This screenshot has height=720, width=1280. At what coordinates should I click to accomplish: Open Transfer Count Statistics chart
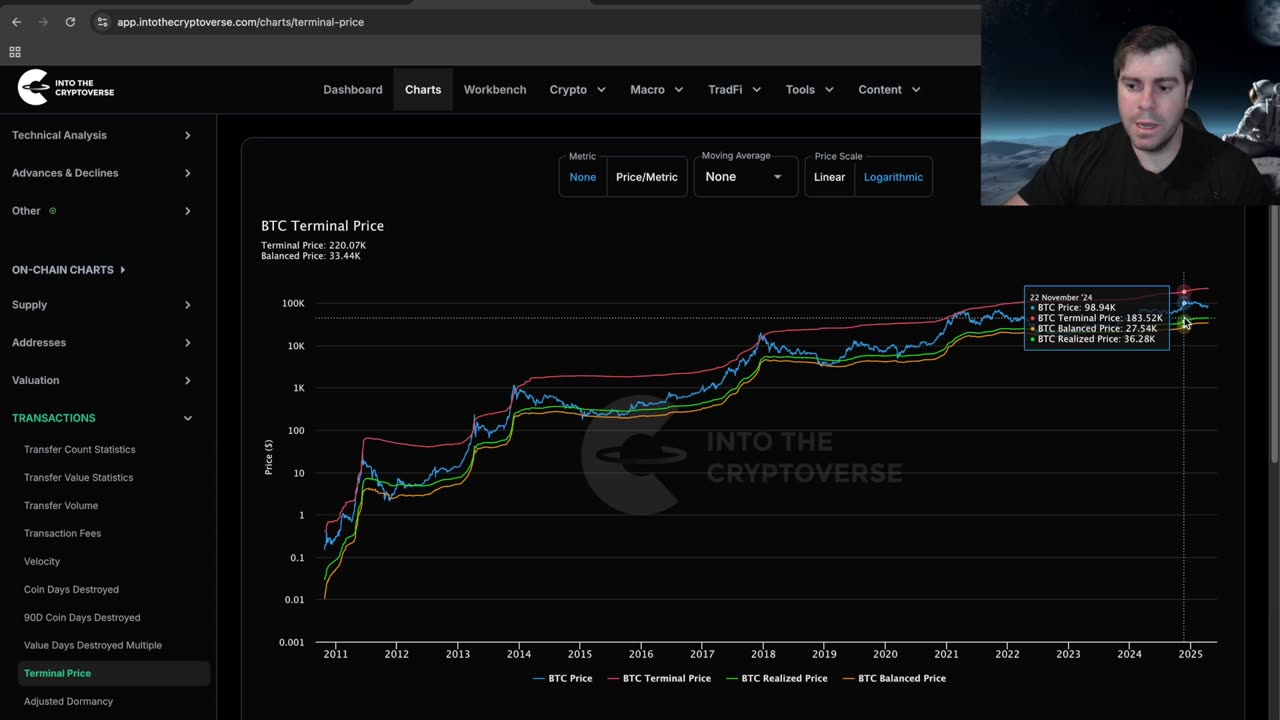click(79, 450)
